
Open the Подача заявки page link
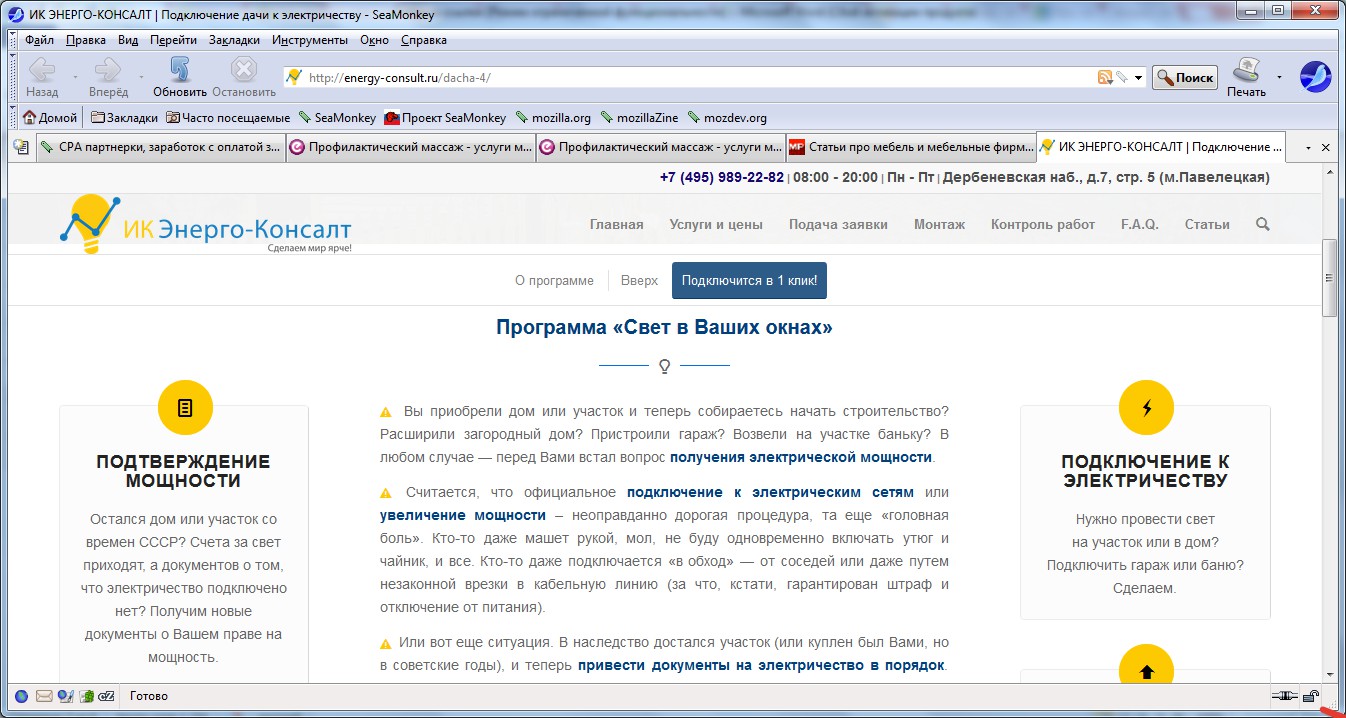click(x=838, y=224)
